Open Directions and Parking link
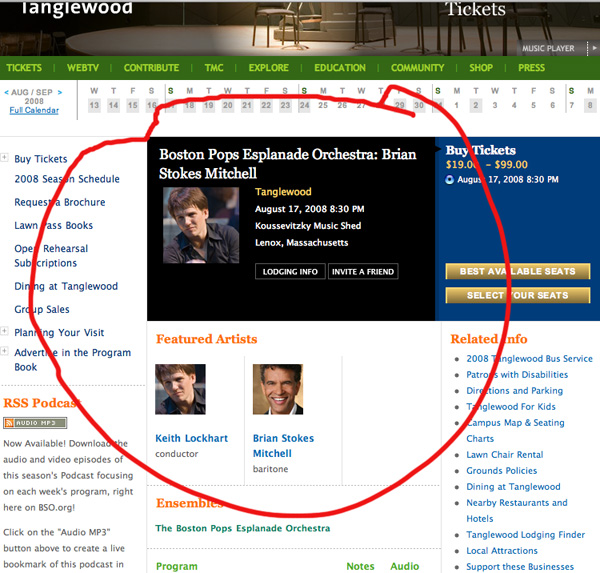This screenshot has width=600, height=573. tap(515, 391)
